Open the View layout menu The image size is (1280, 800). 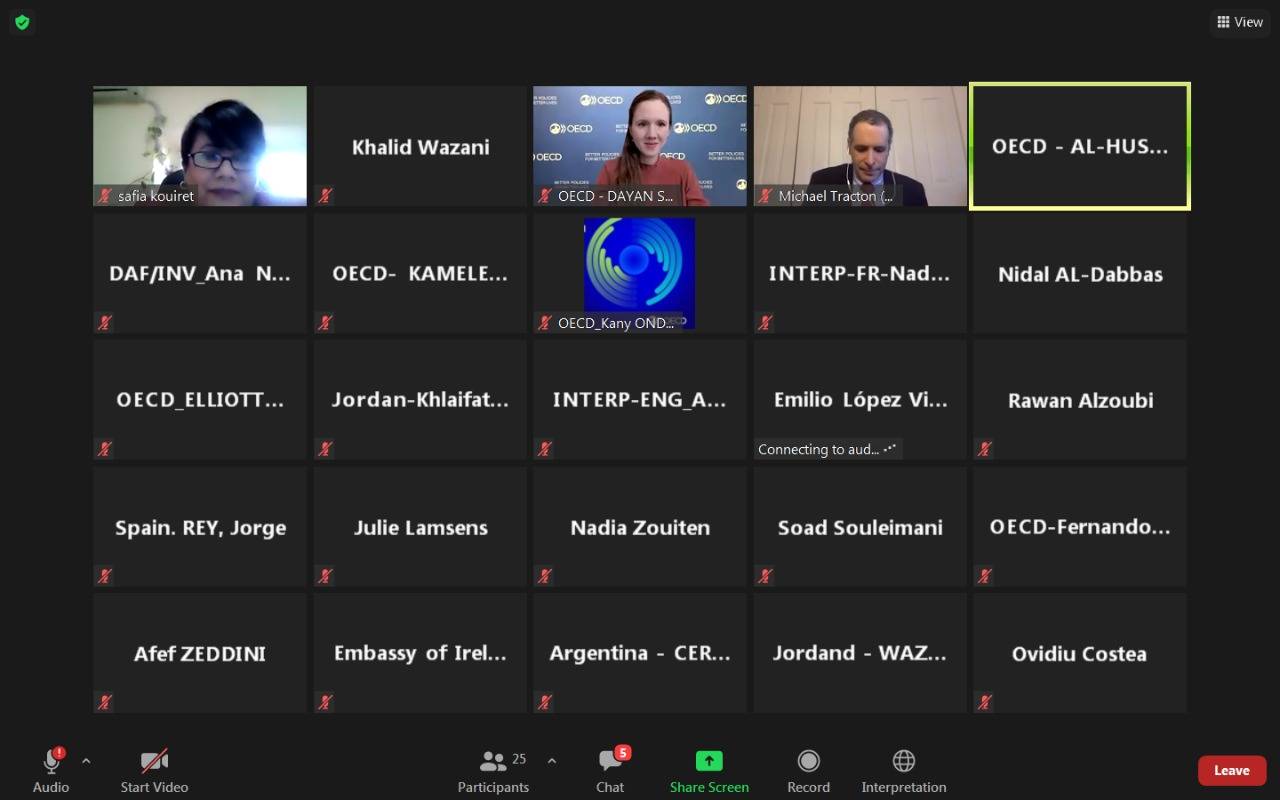pos(1239,22)
